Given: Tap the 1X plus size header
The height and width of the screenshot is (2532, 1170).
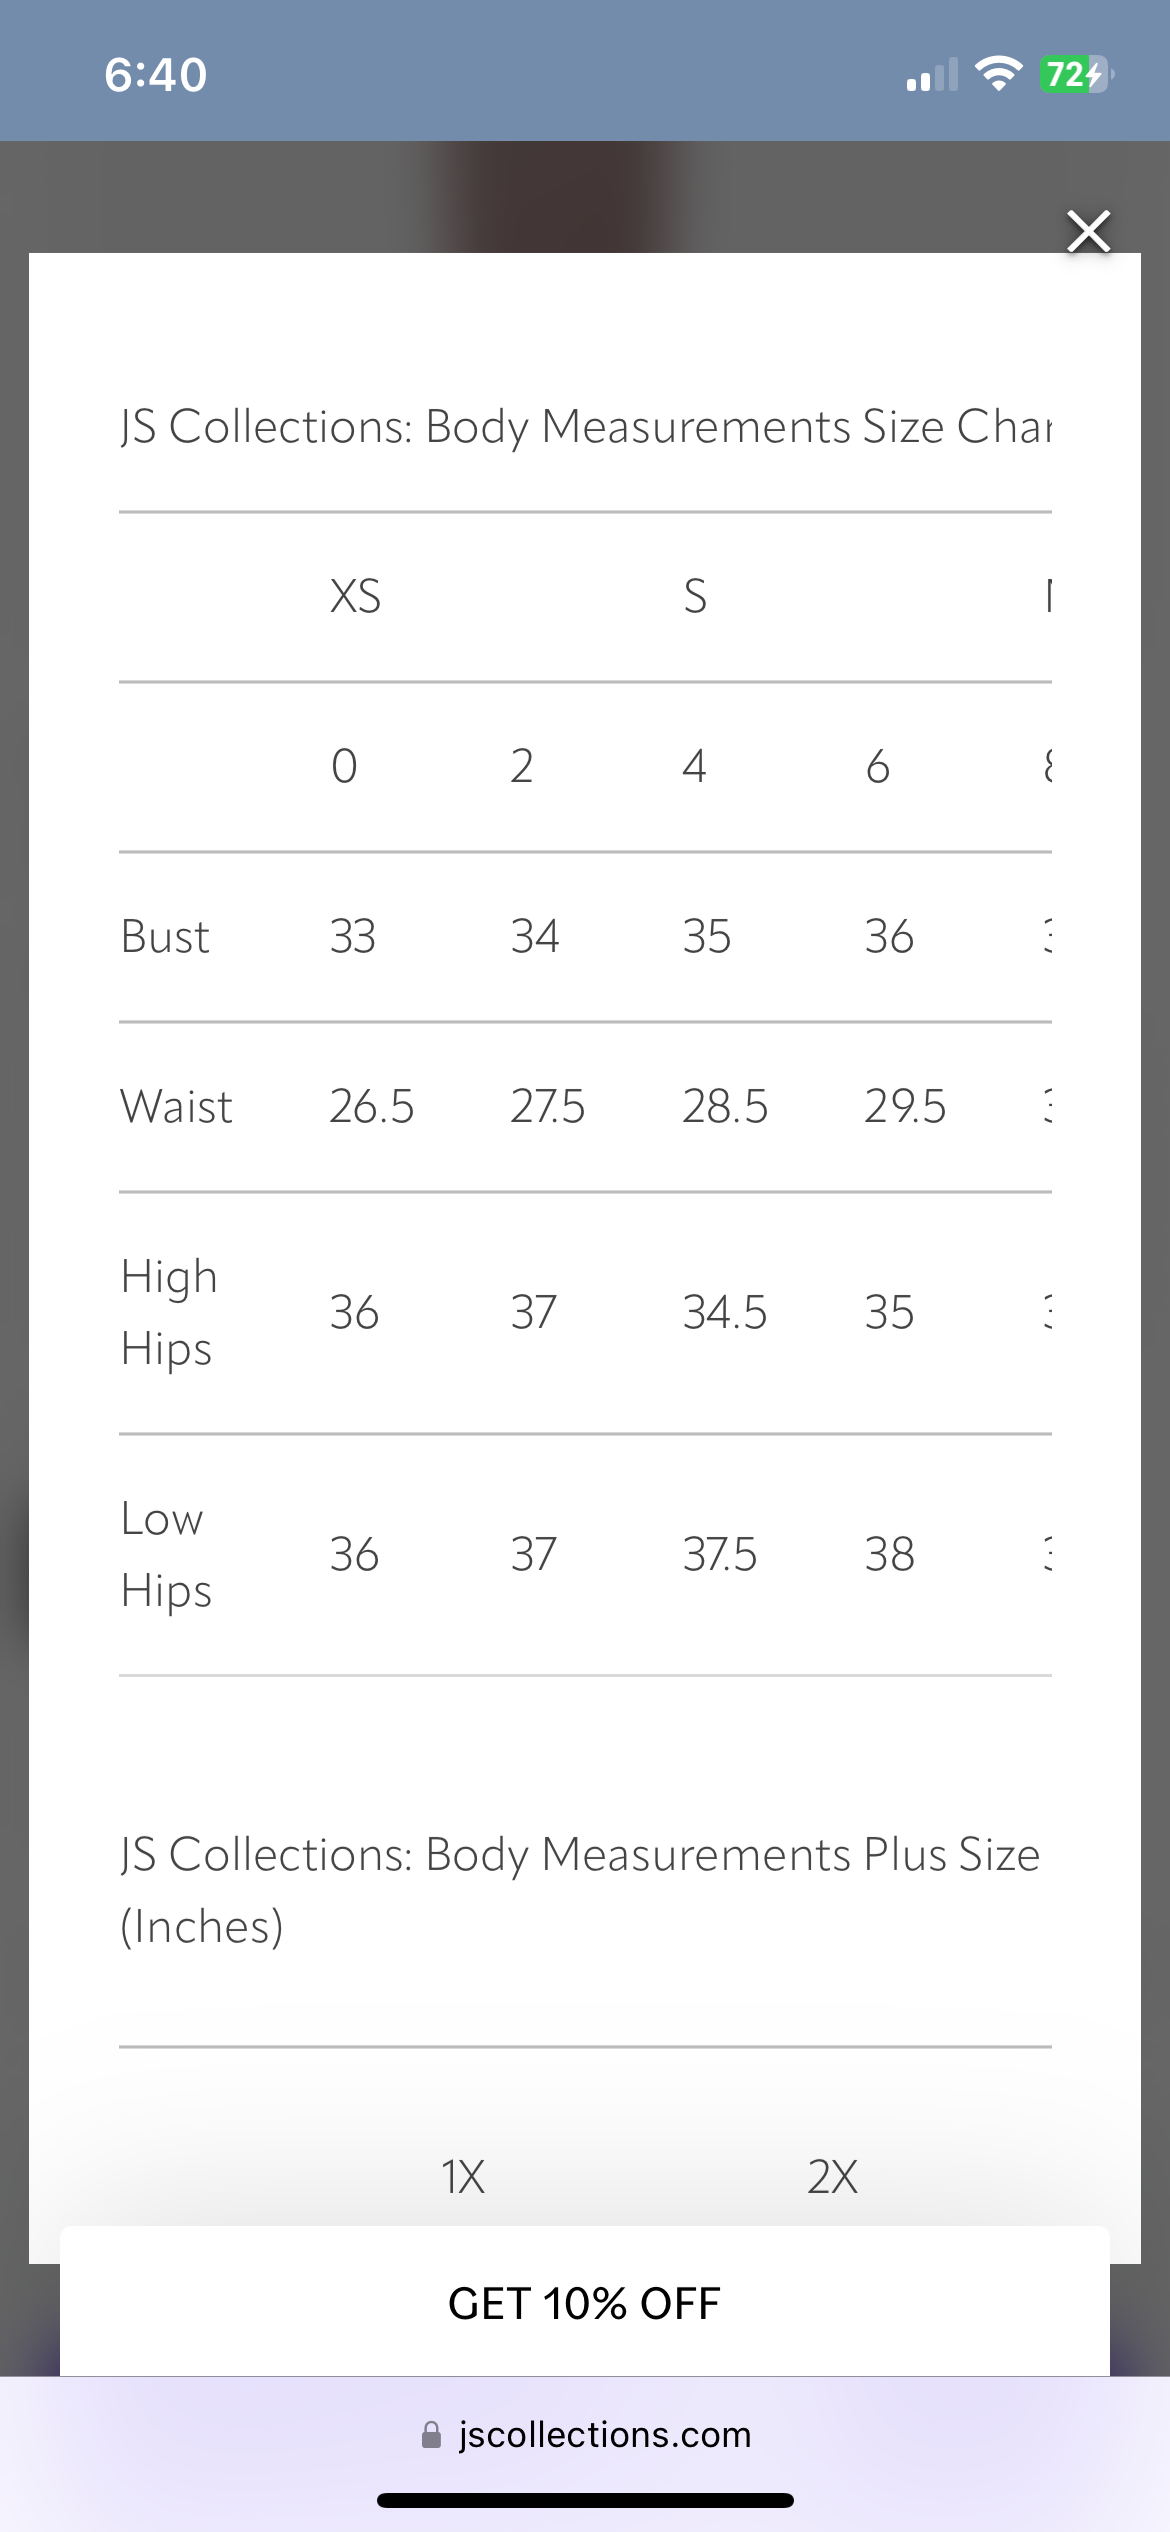Looking at the screenshot, I should tap(463, 2176).
